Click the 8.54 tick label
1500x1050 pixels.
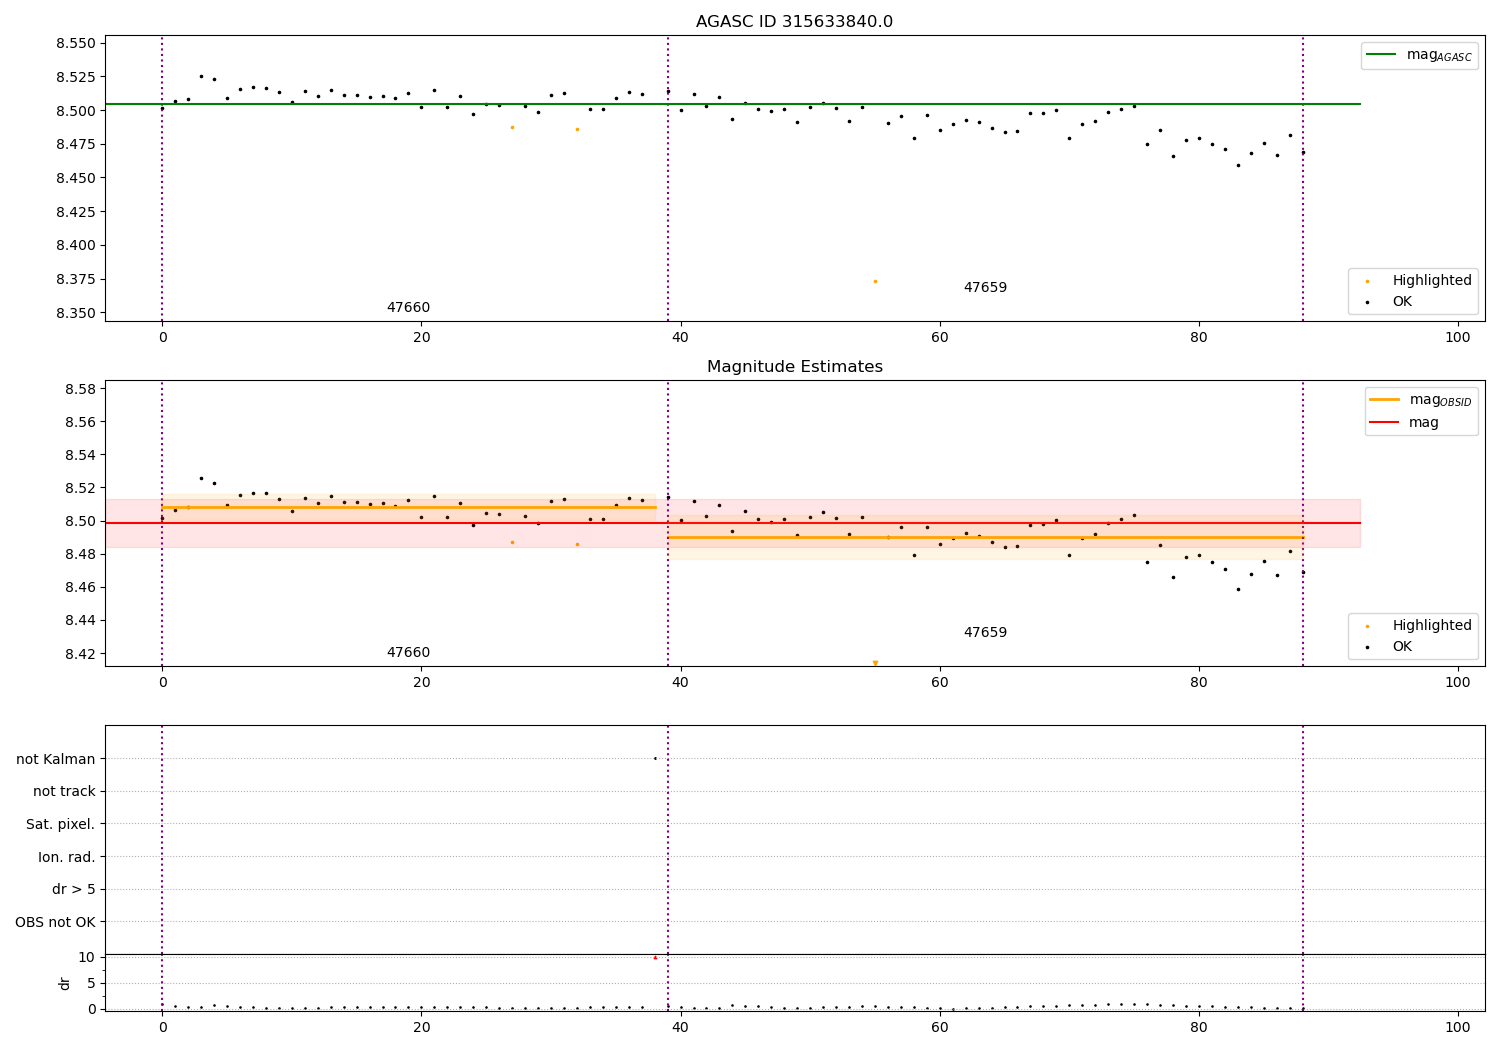pos(79,455)
